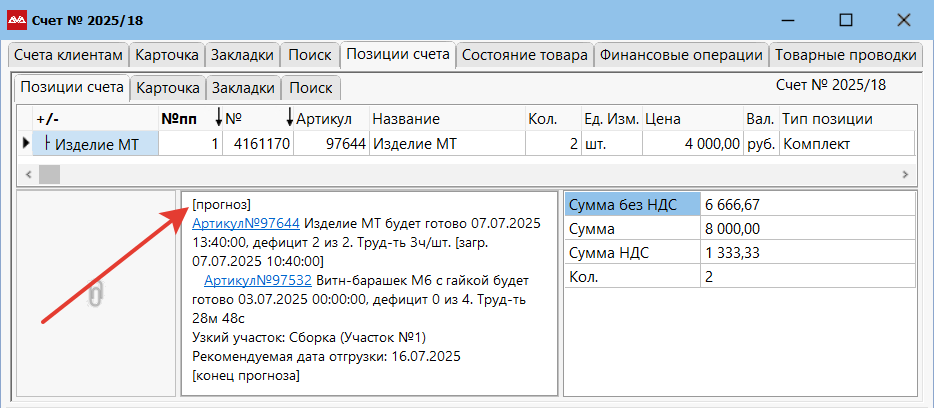Viewport: 934px width, 408px height.
Task: Switch to Финансовые операции tab
Action: [x=681, y=55]
